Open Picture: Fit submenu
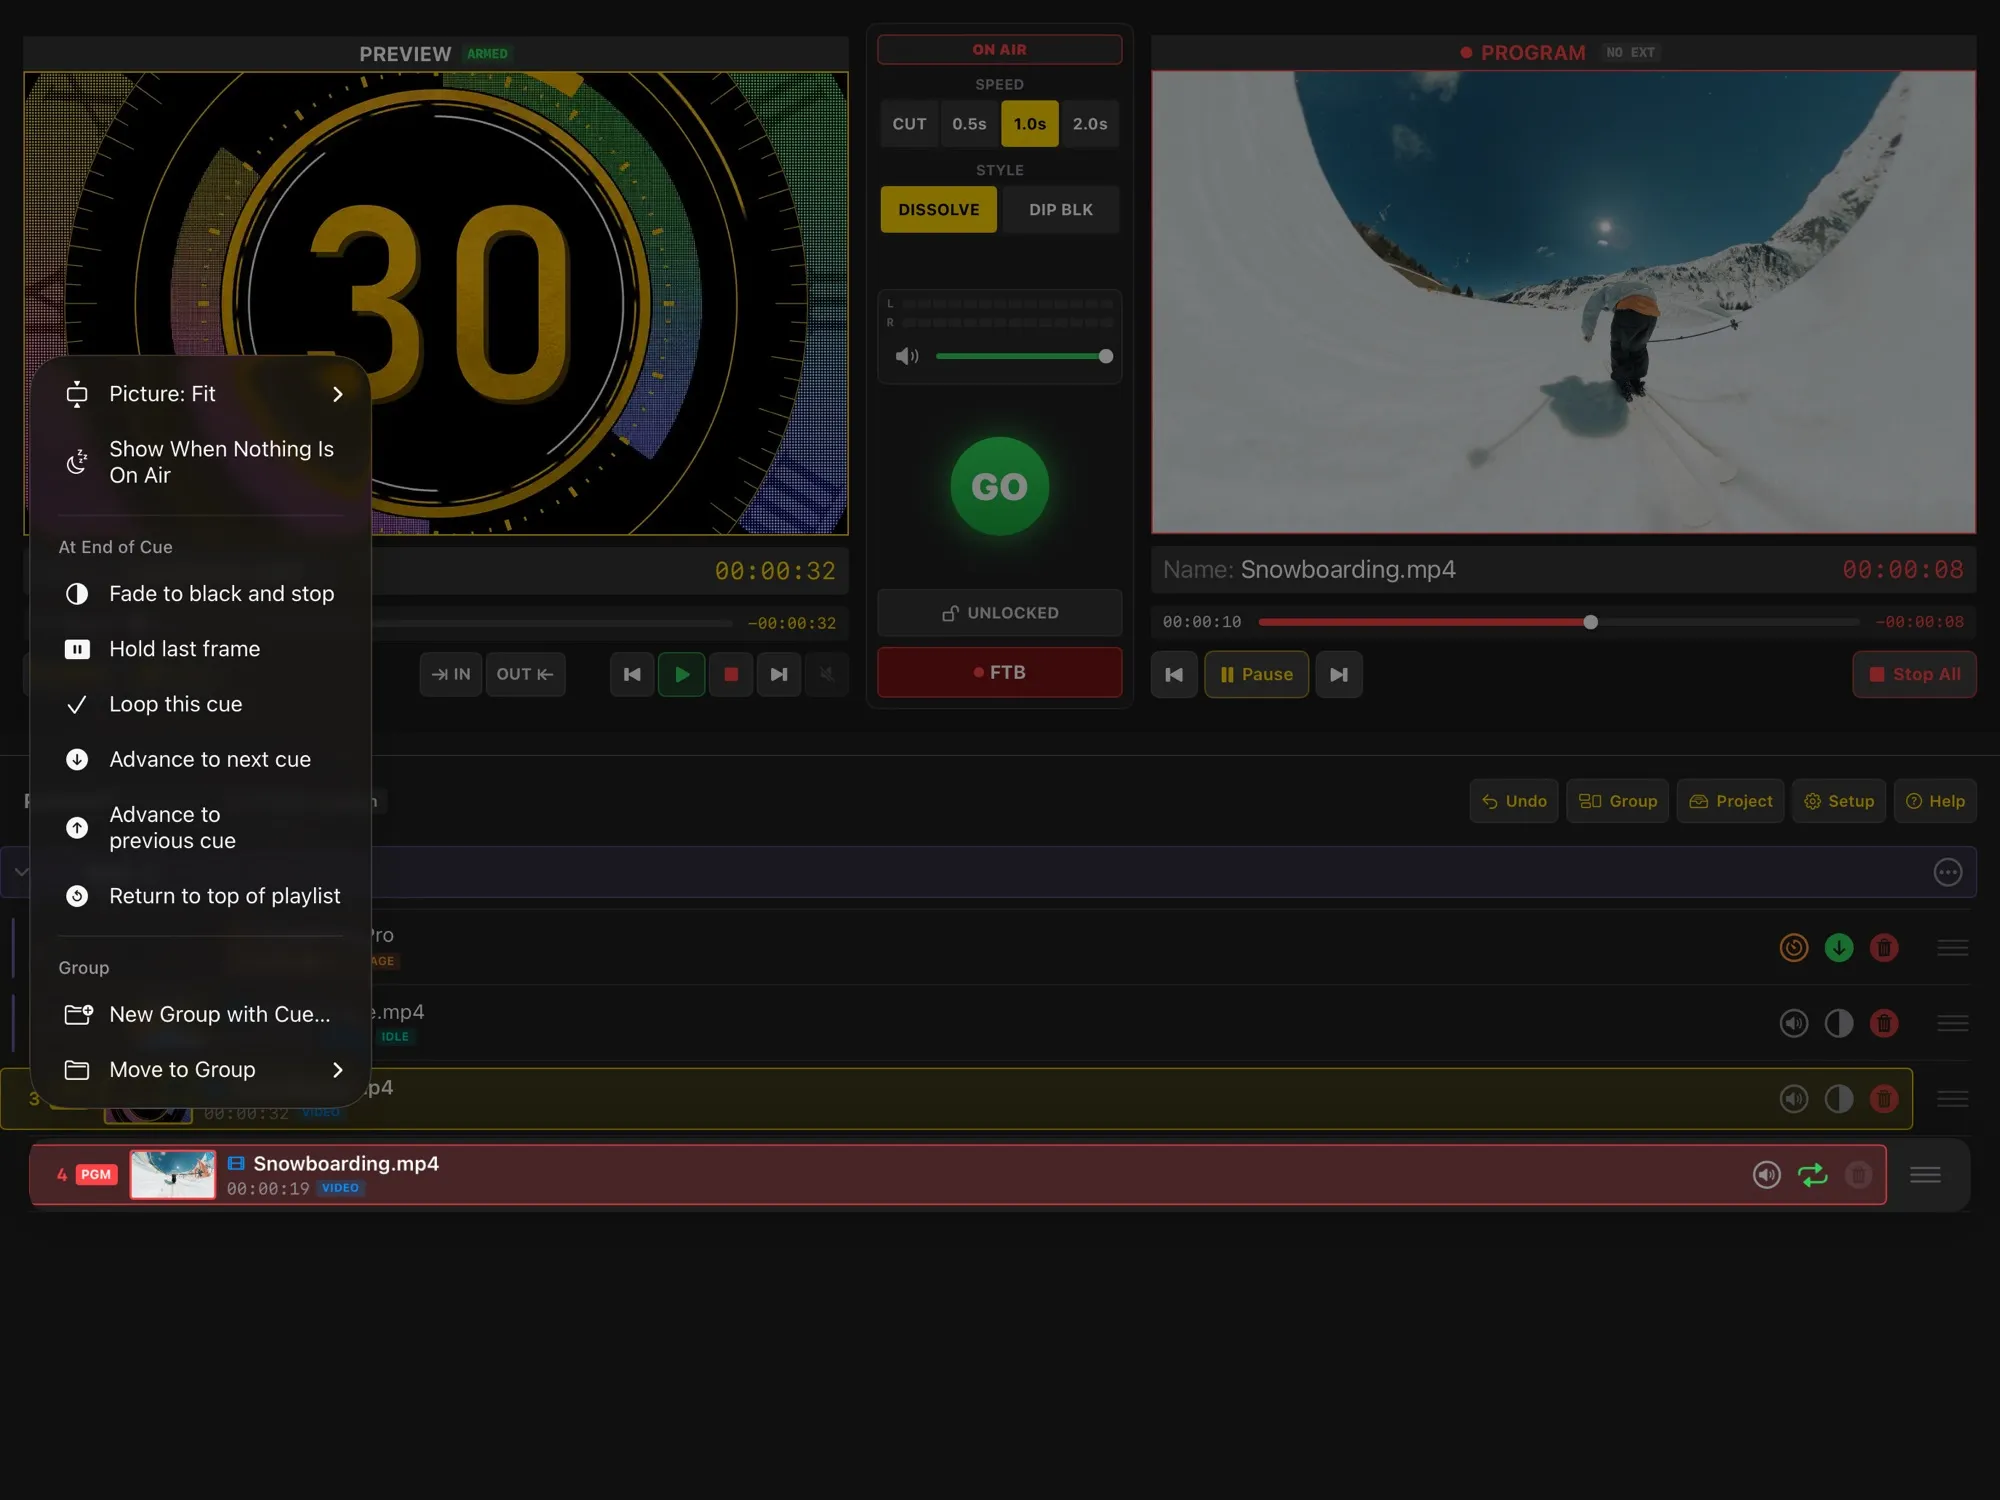This screenshot has height=1500, width=2000. pos(201,394)
